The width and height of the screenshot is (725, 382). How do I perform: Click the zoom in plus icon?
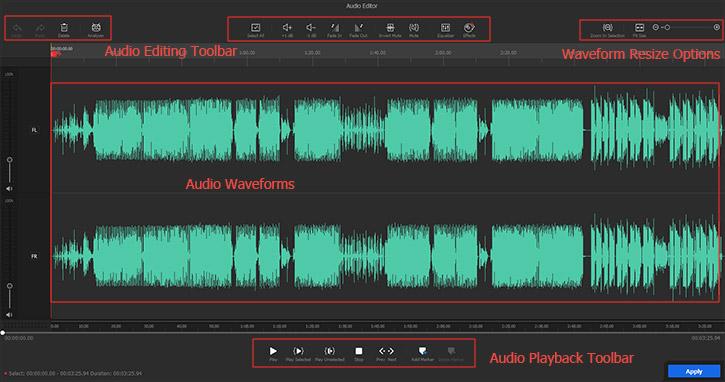pos(717,27)
